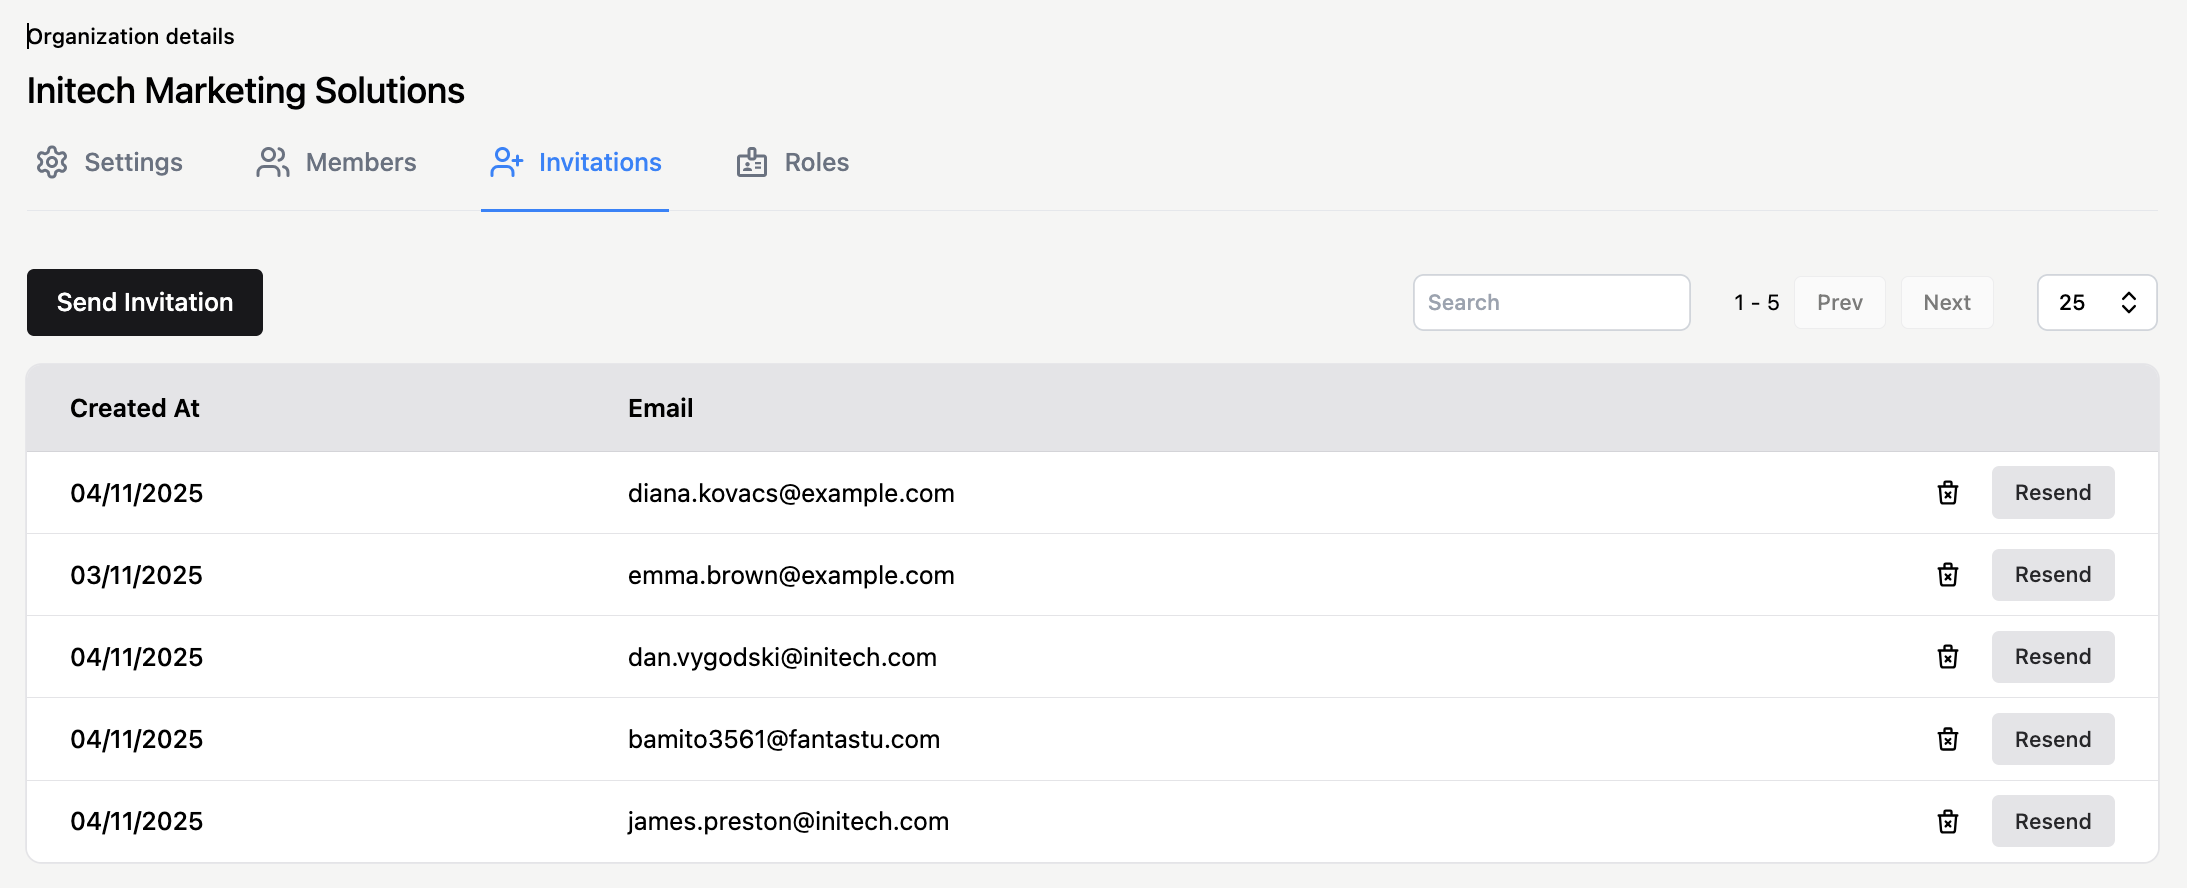This screenshot has width=2187, height=888.
Task: Open the Members tab
Action: point(337,162)
